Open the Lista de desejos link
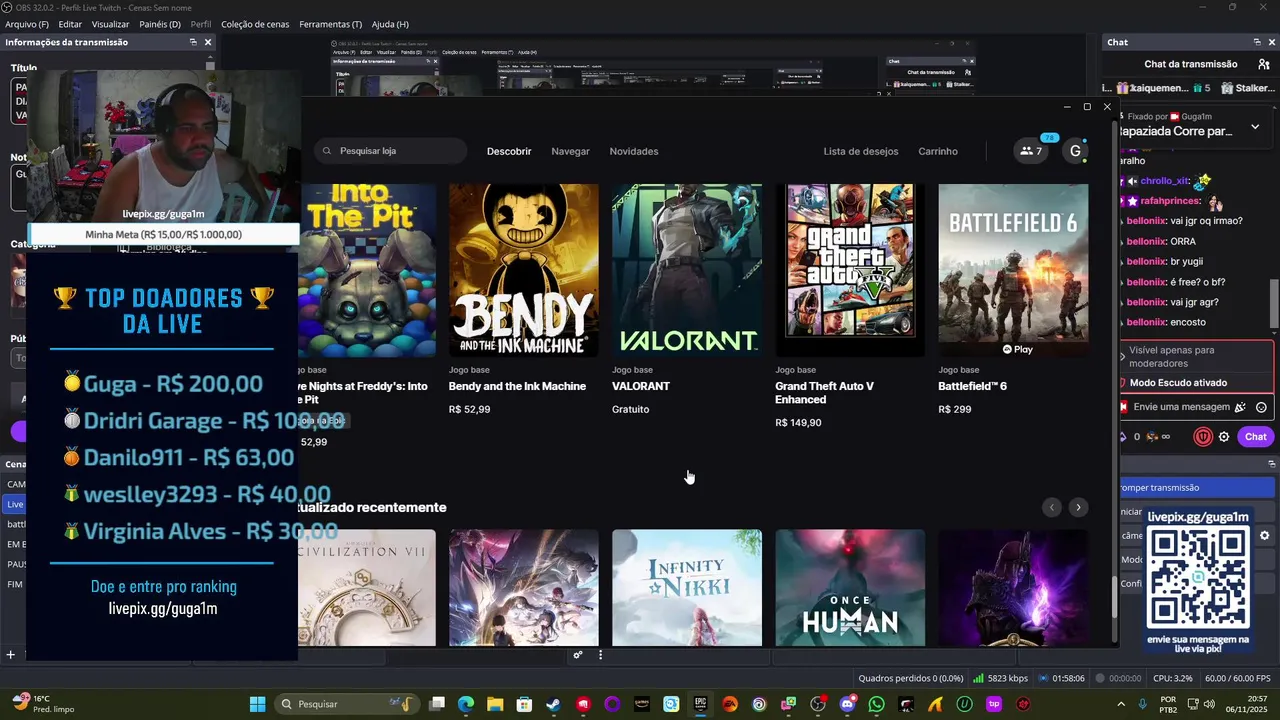The image size is (1280, 720). [861, 151]
